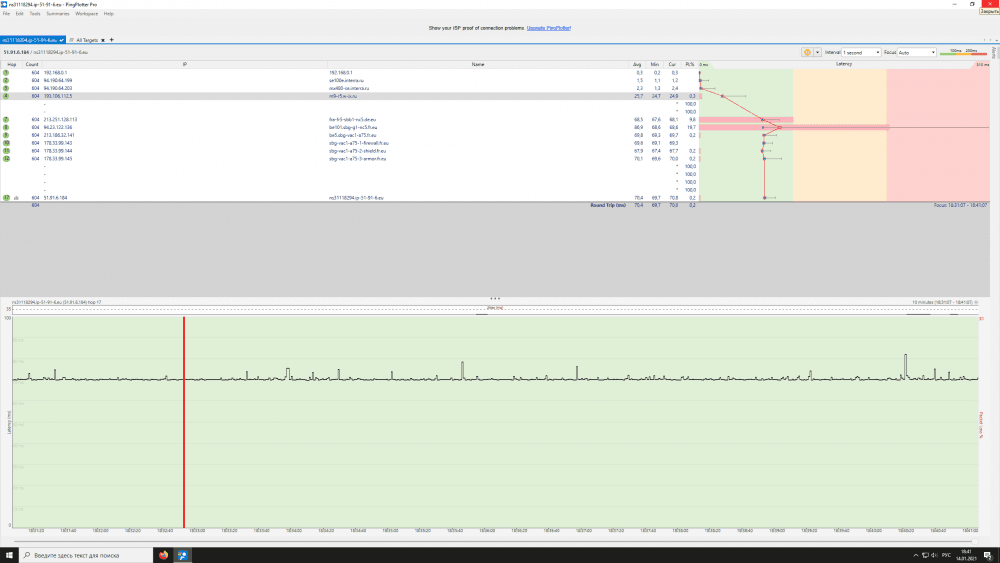Add a new target tab with plus
This screenshot has height=563, width=1000.
coord(112,40)
